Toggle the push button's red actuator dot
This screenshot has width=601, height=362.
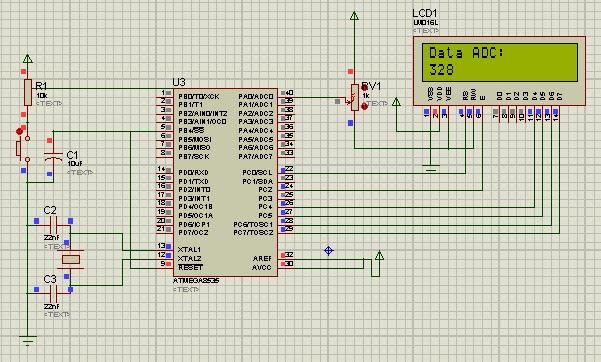click(19, 132)
